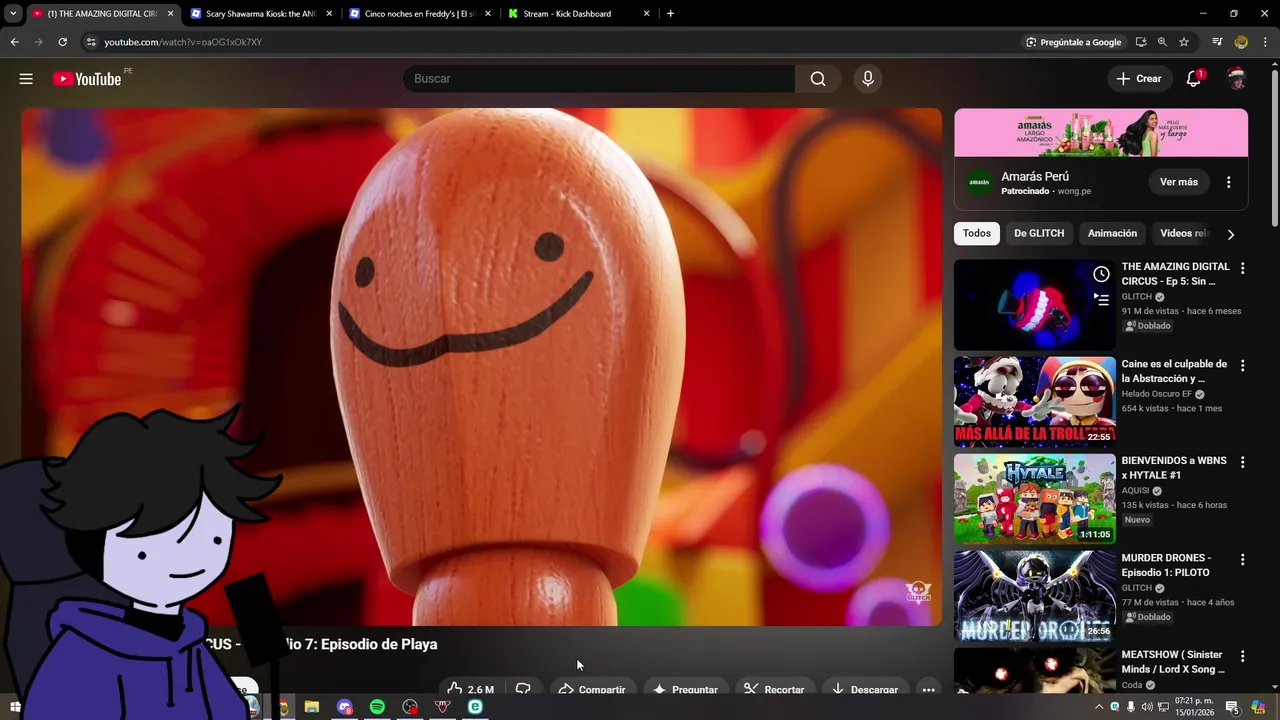
Task: Open the zoom magnifier icon in address bar
Action: click(1162, 42)
